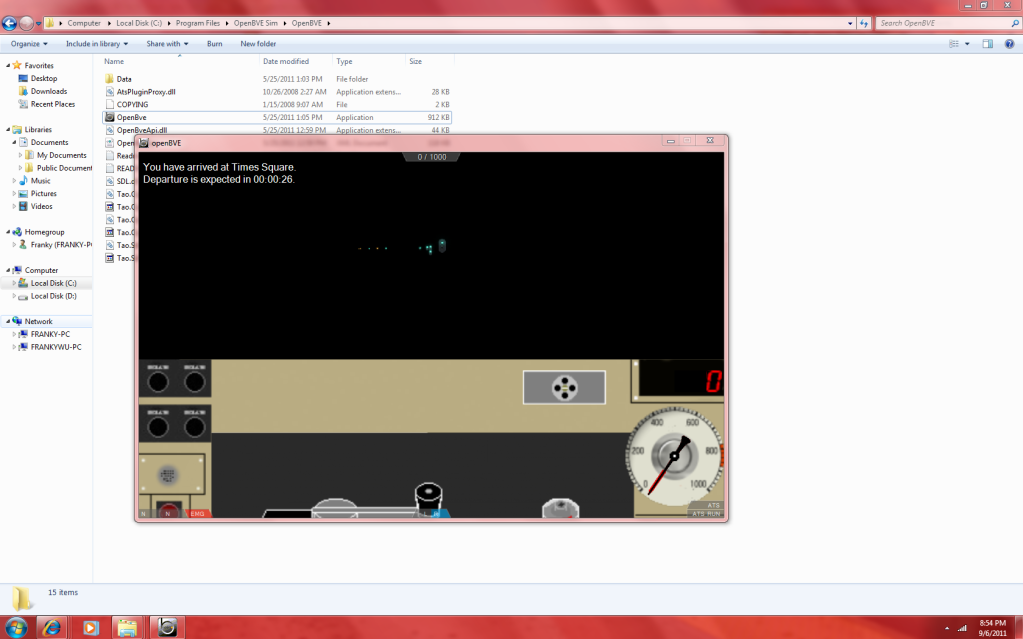Click Computer in the address bar breadcrumb
This screenshot has height=639, width=1023.
click(x=84, y=23)
